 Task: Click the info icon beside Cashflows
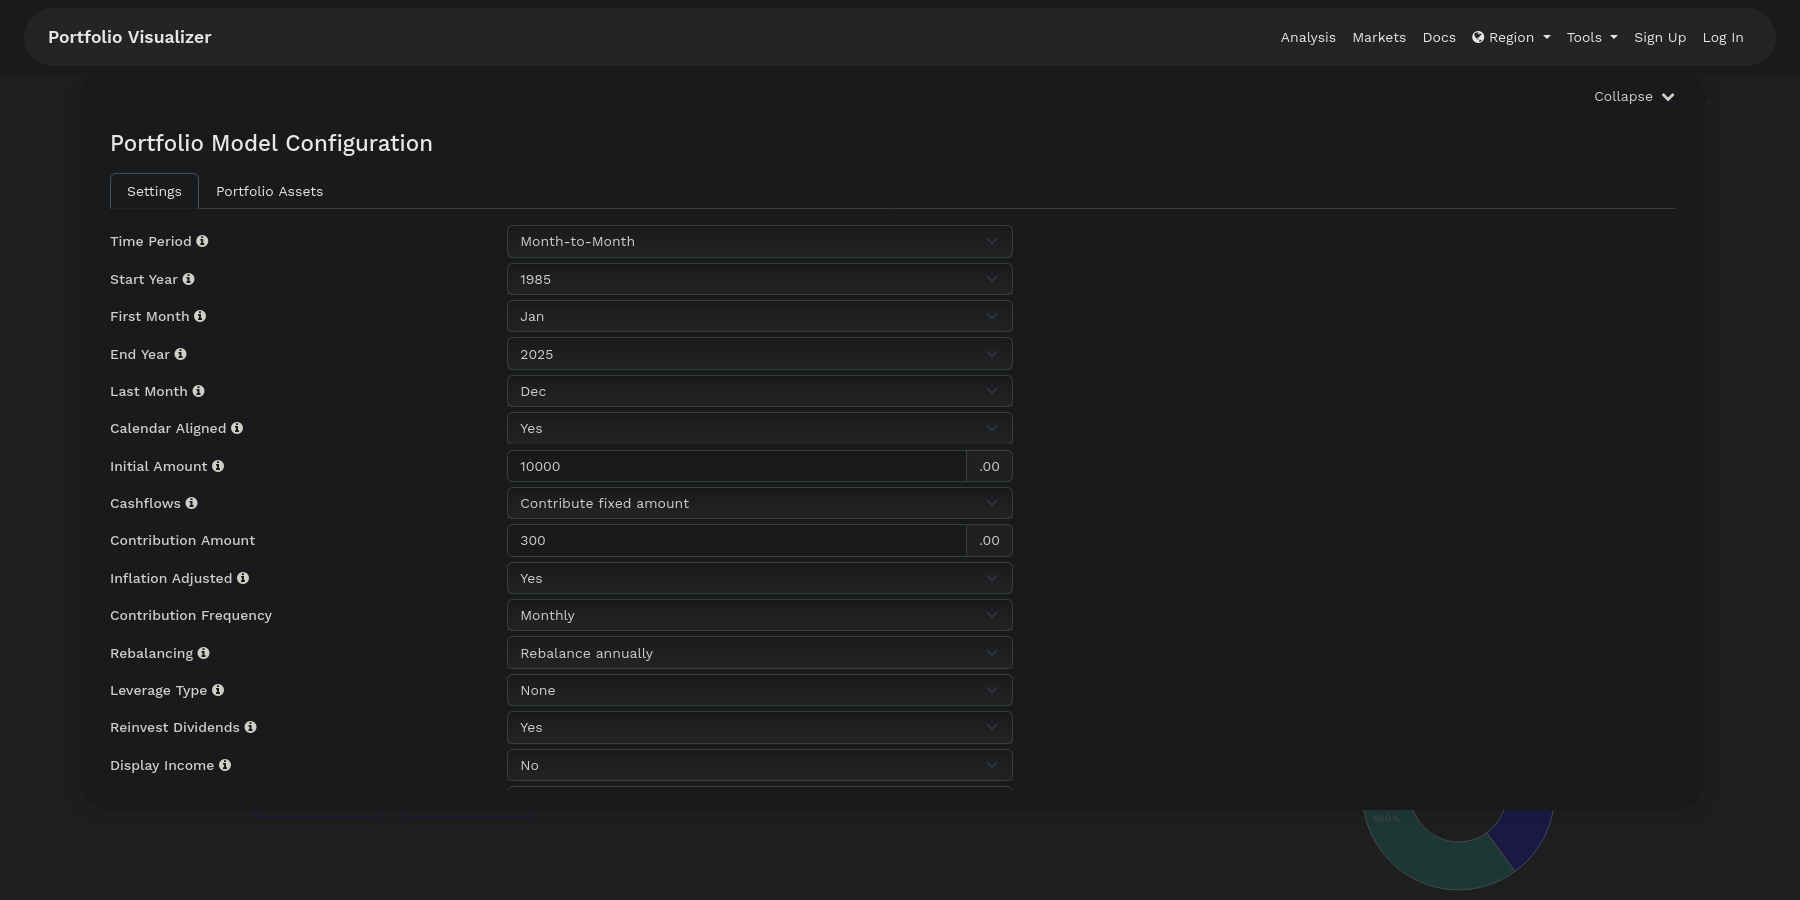click(x=191, y=503)
